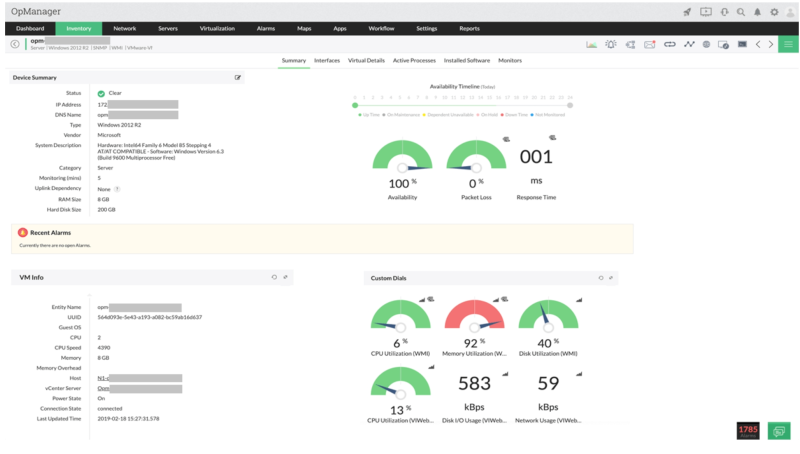800x454 pixels.
Task: Open graph icon for Disk Utilization (WMI) dial
Action: click(579, 300)
